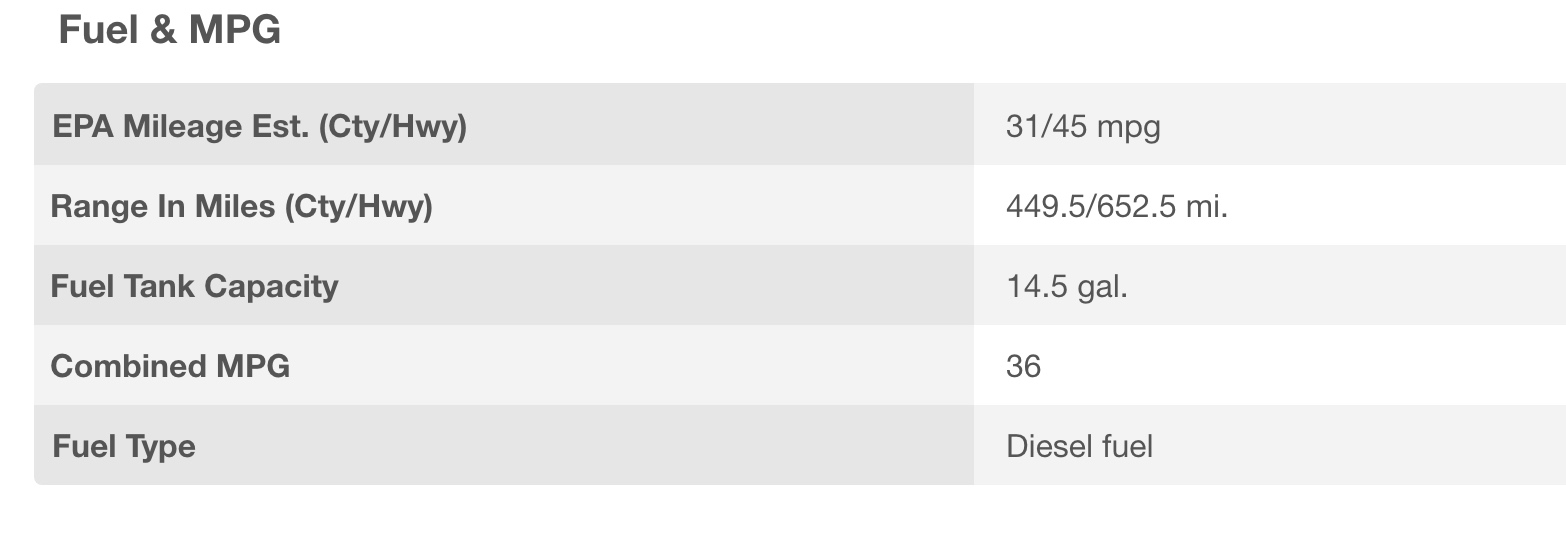The image size is (1566, 552).
Task: Click the Fuel & MPG heading
Action: click(170, 31)
